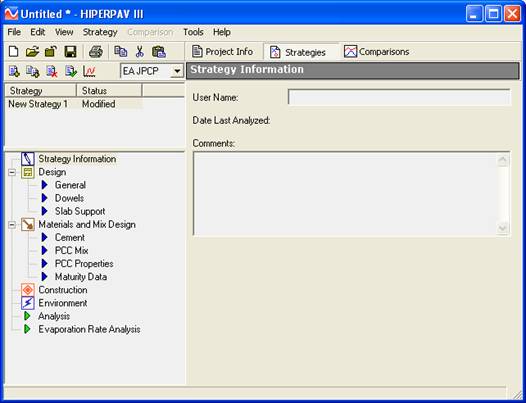Click the Design node icon in tree

coord(28,172)
